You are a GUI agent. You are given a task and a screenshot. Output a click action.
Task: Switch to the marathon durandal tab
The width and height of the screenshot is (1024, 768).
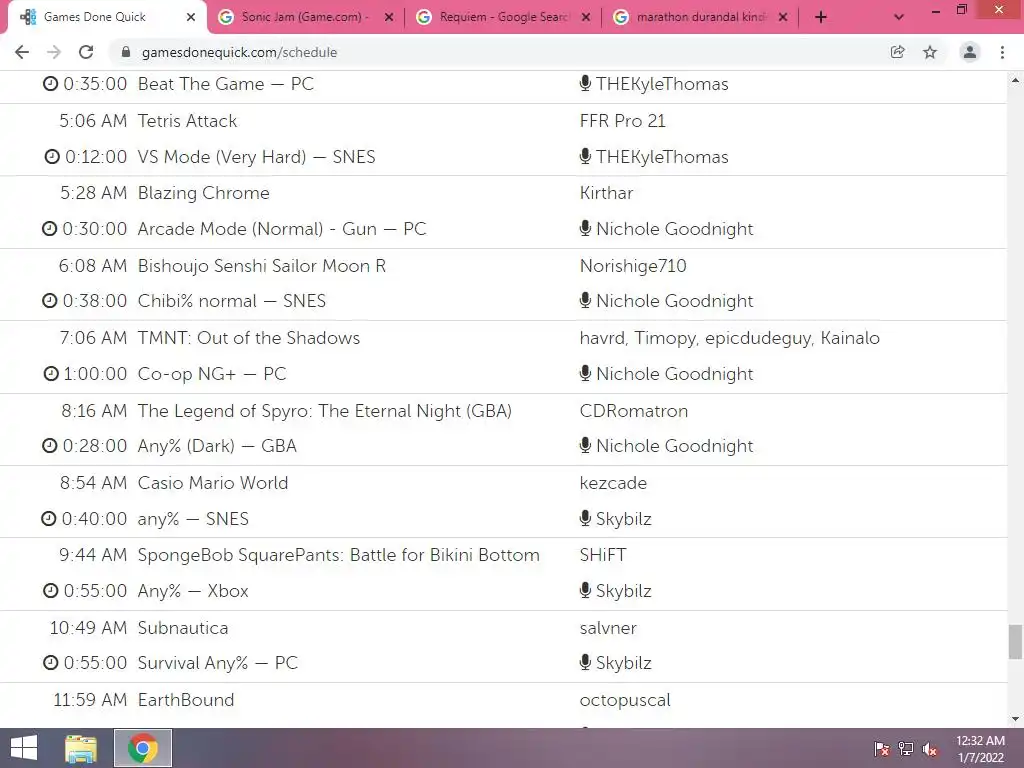(x=701, y=17)
